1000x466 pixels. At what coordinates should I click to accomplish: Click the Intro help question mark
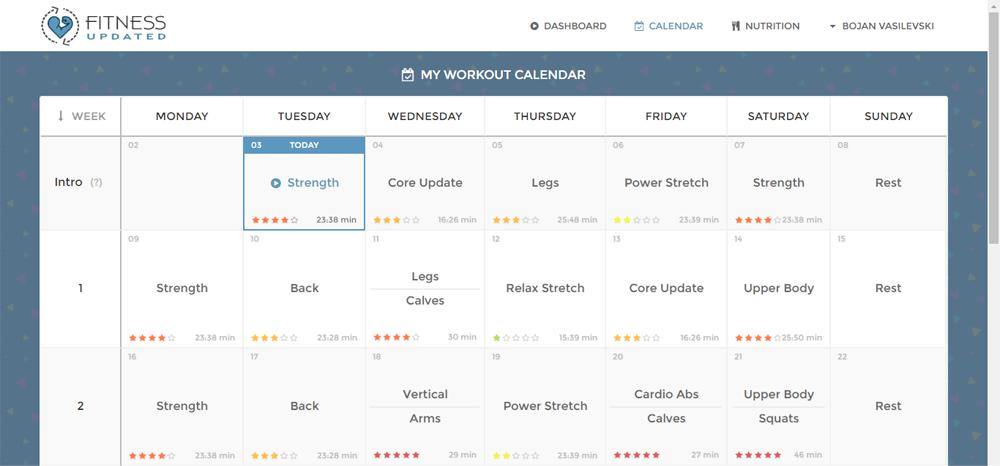coord(96,183)
